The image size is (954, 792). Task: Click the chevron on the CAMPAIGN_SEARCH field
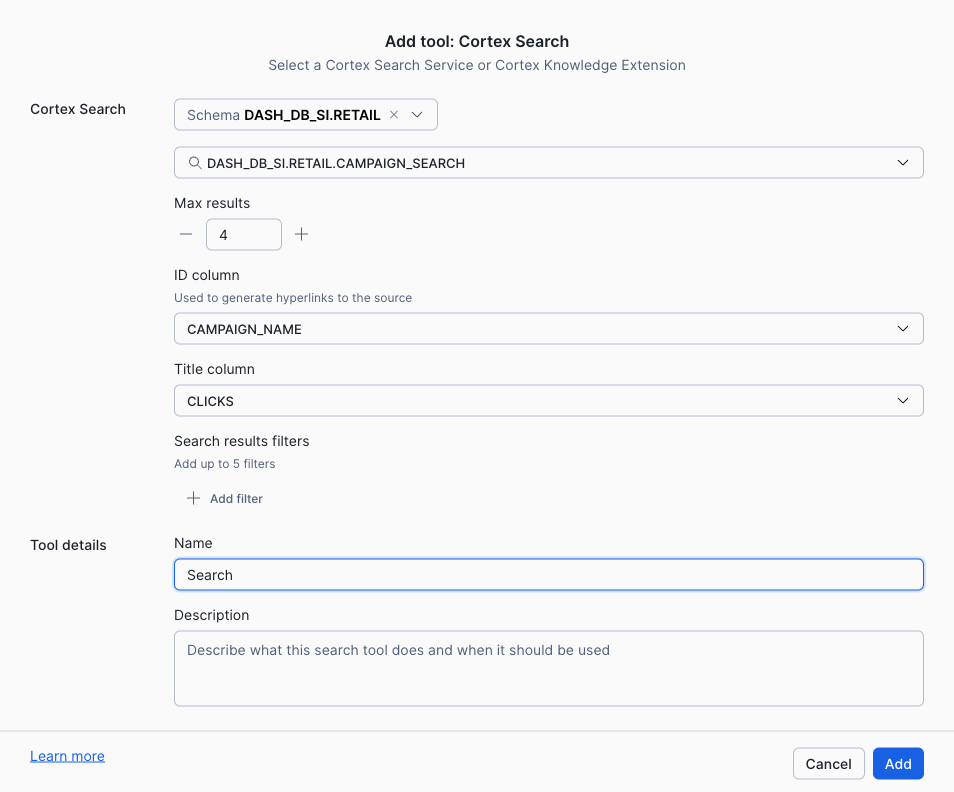coord(903,162)
